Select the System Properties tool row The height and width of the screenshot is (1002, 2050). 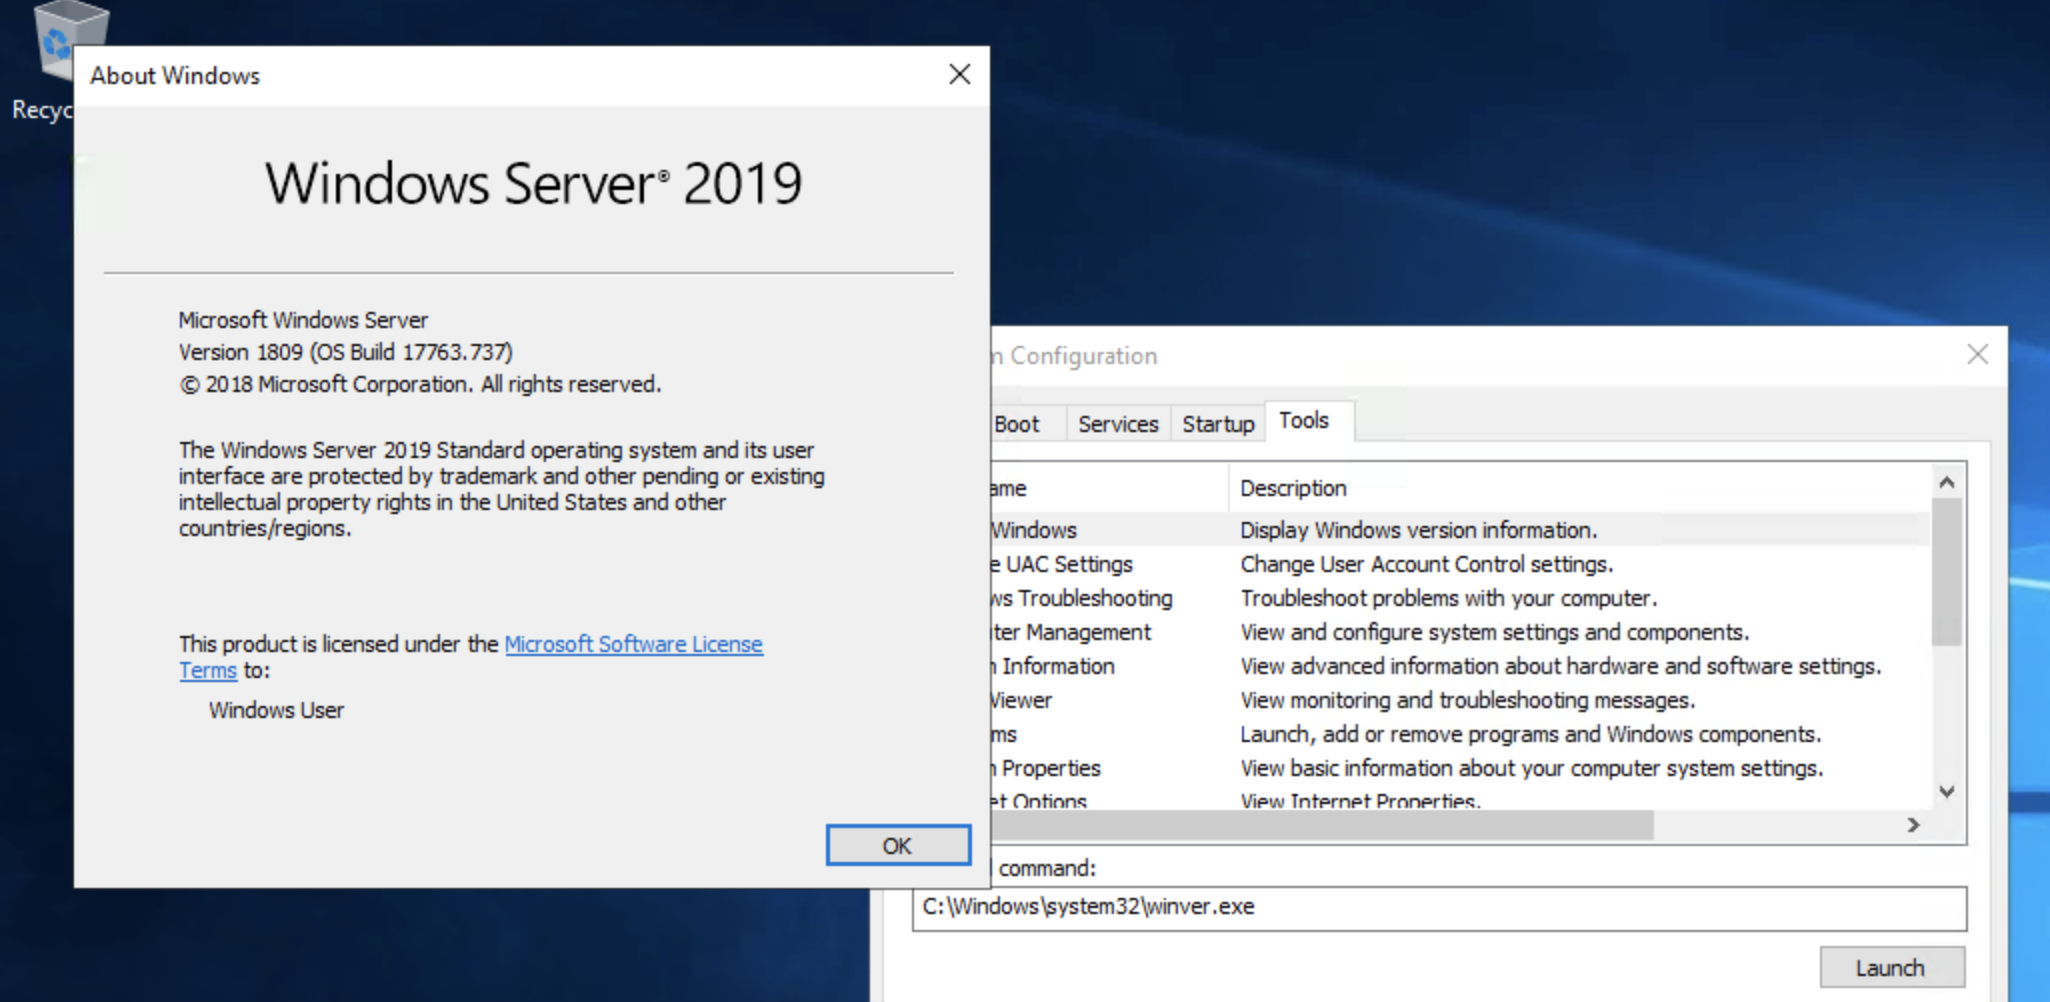click(x=1048, y=768)
